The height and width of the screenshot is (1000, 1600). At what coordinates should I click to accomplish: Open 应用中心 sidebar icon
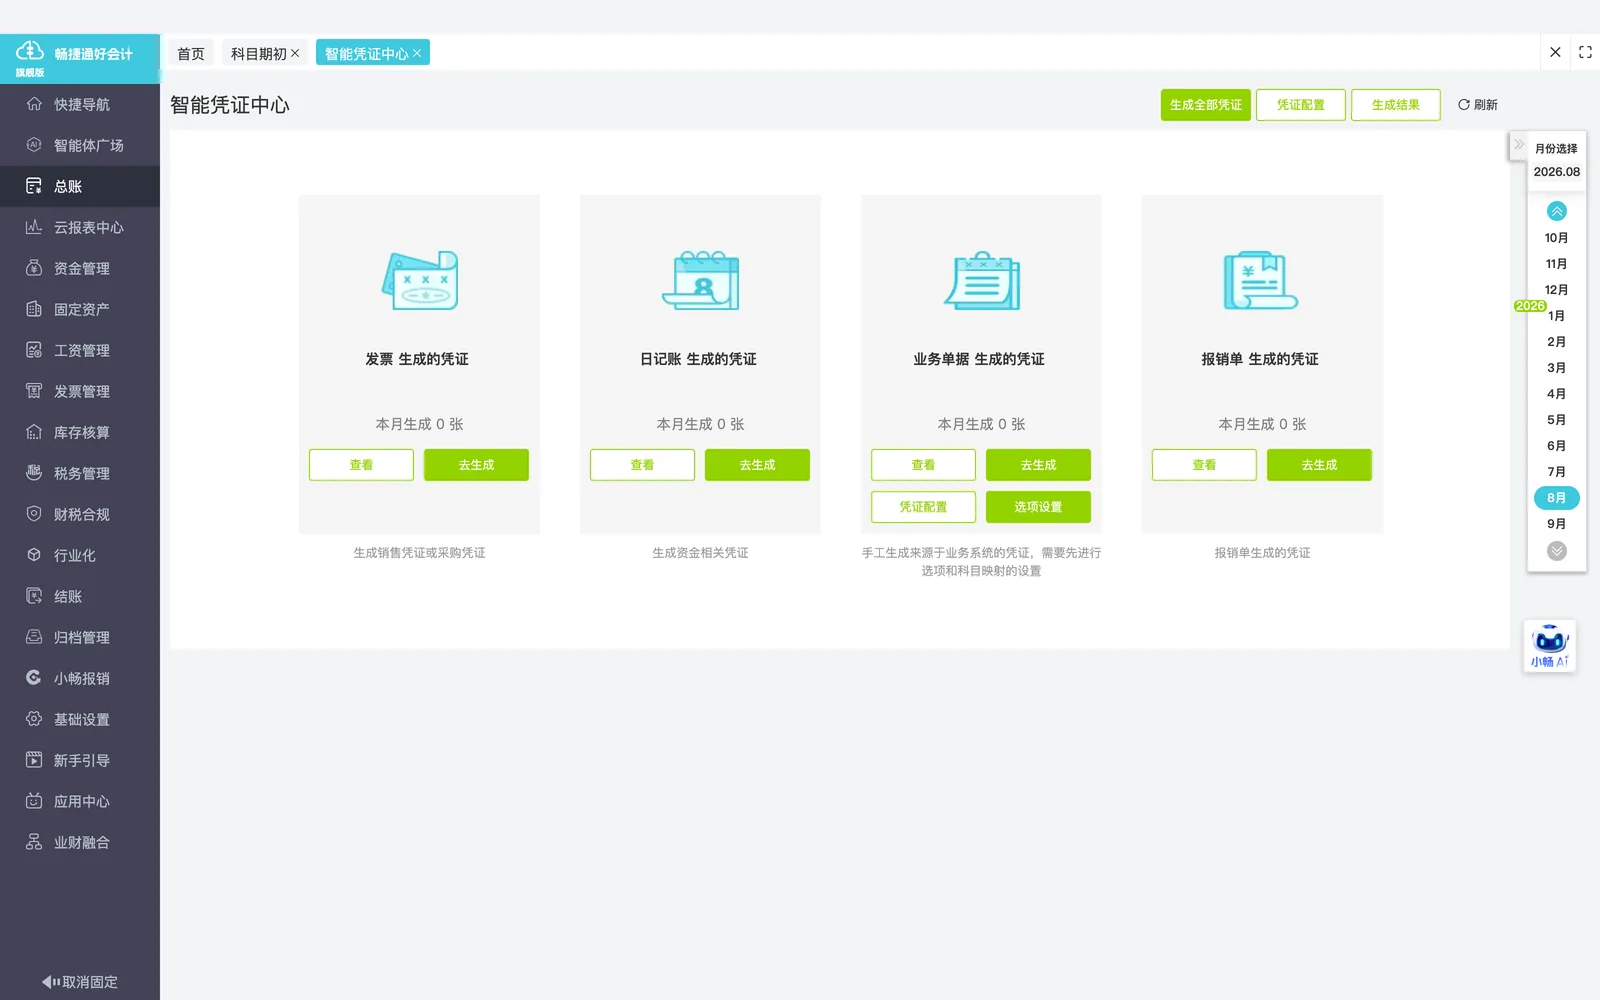(34, 801)
